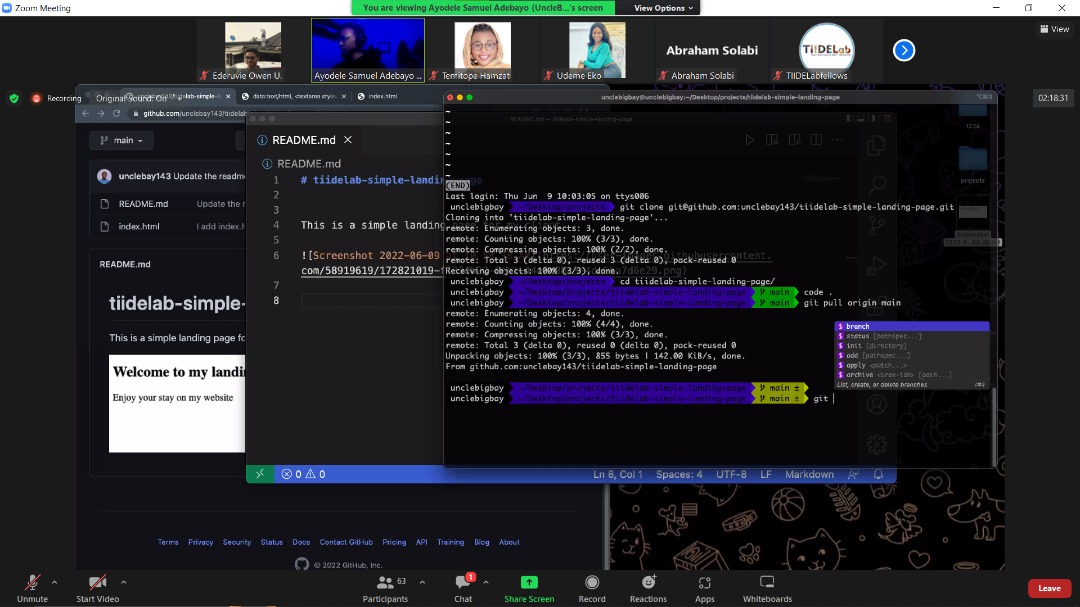Open the main branch dropdown on GitHub
Viewport: 1080px width, 607px height.
click(x=121, y=141)
